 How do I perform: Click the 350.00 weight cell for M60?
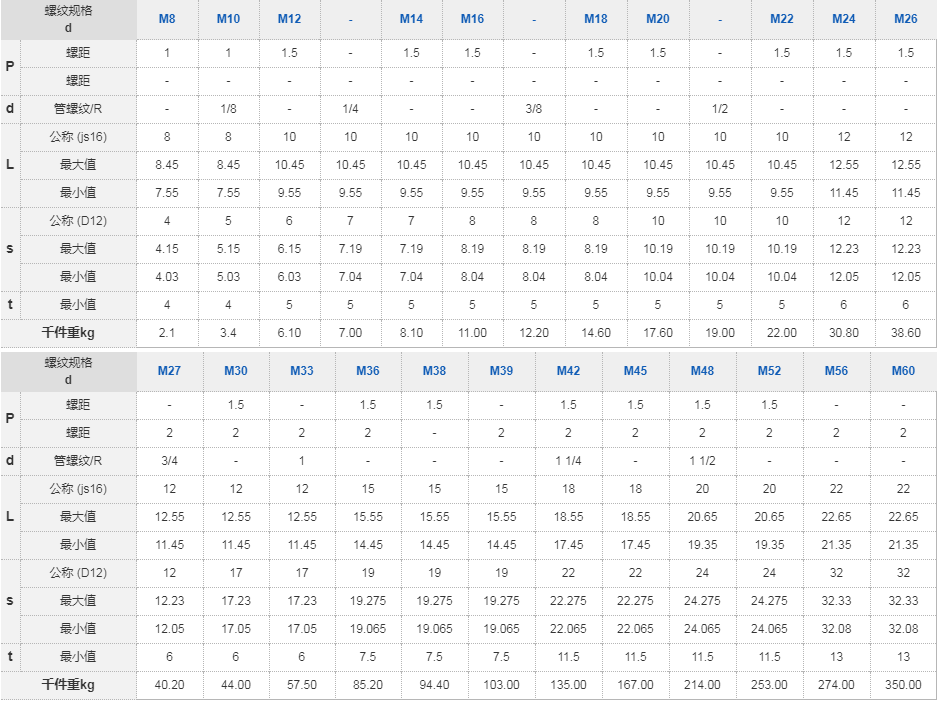[903, 685]
